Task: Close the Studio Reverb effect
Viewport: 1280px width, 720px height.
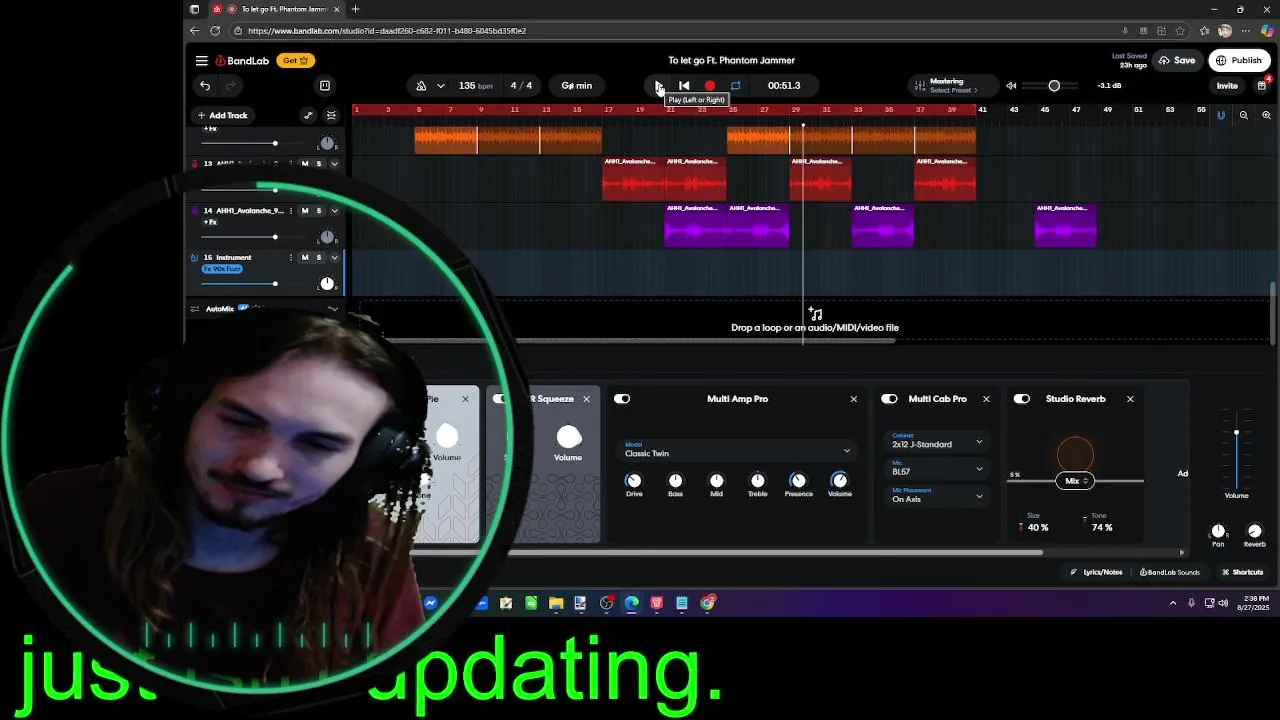Action: tap(1130, 399)
